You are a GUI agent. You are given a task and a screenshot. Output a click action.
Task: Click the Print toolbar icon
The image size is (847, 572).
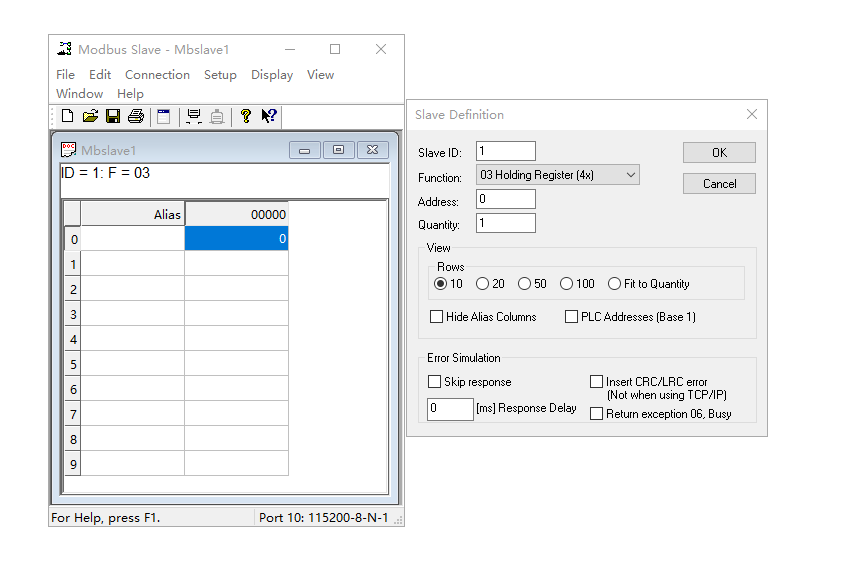point(136,117)
